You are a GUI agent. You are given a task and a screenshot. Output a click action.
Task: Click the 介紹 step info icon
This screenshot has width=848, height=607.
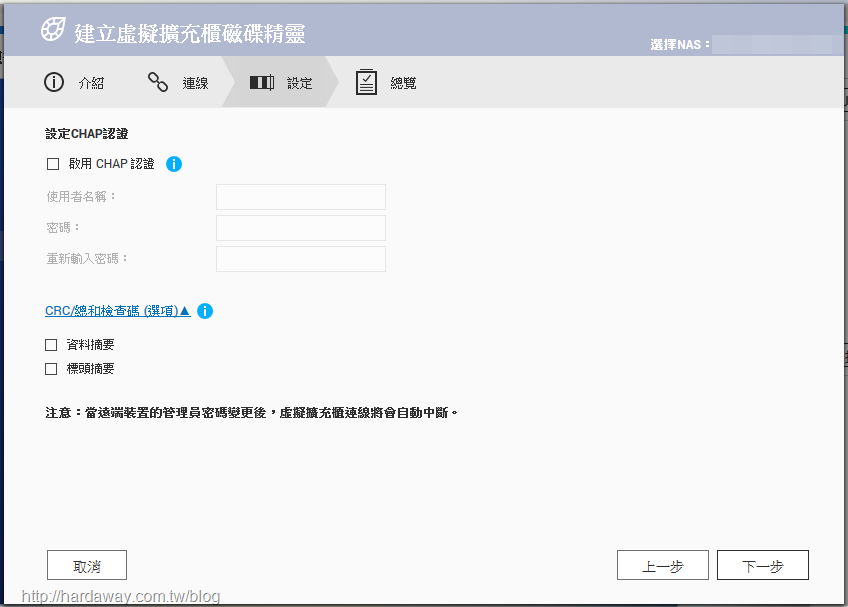point(54,82)
